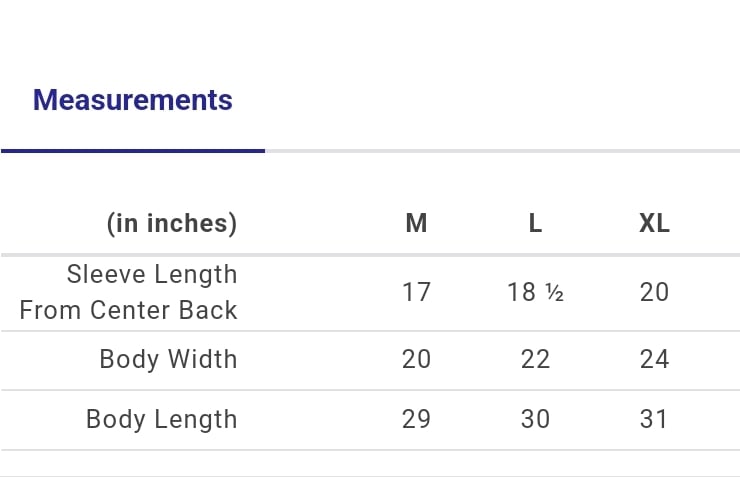Screen dimensions: 740x477
Task: Click the Body Width row label
Action: (168, 360)
